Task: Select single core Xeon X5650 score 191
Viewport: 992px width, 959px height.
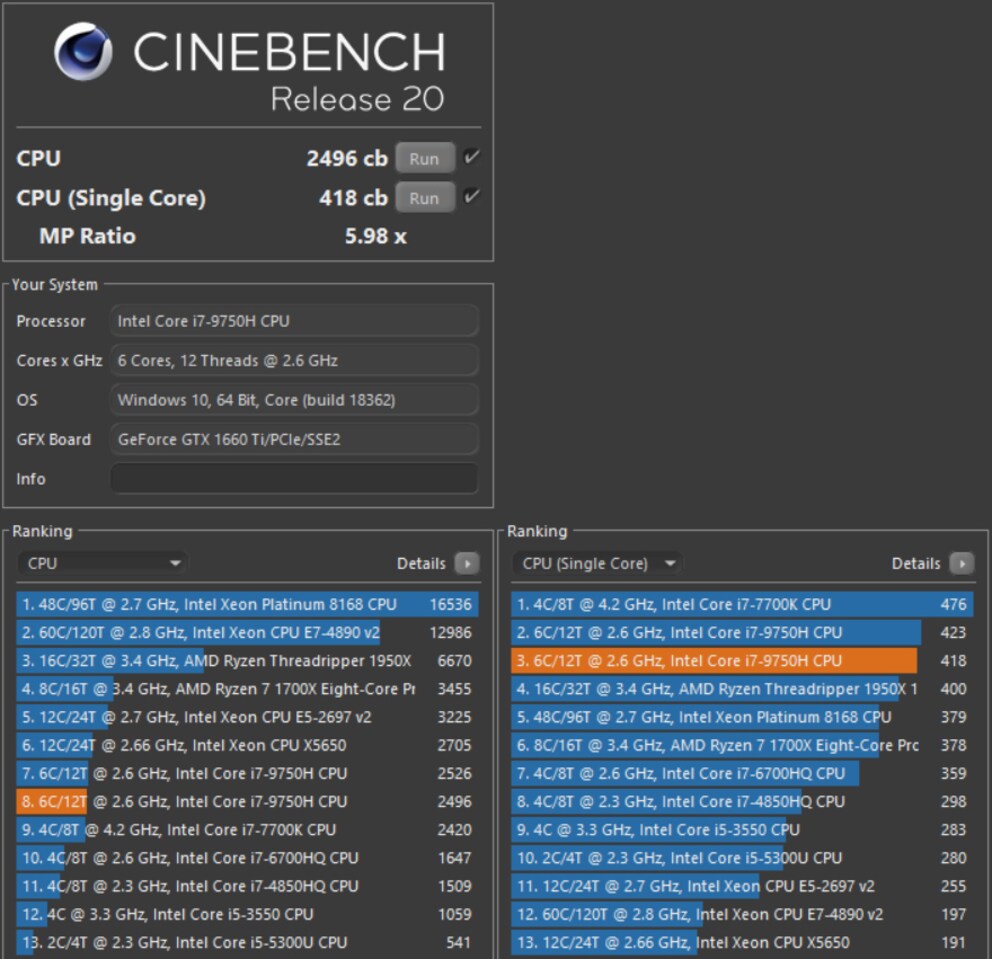Action: pyautogui.click(x=742, y=942)
